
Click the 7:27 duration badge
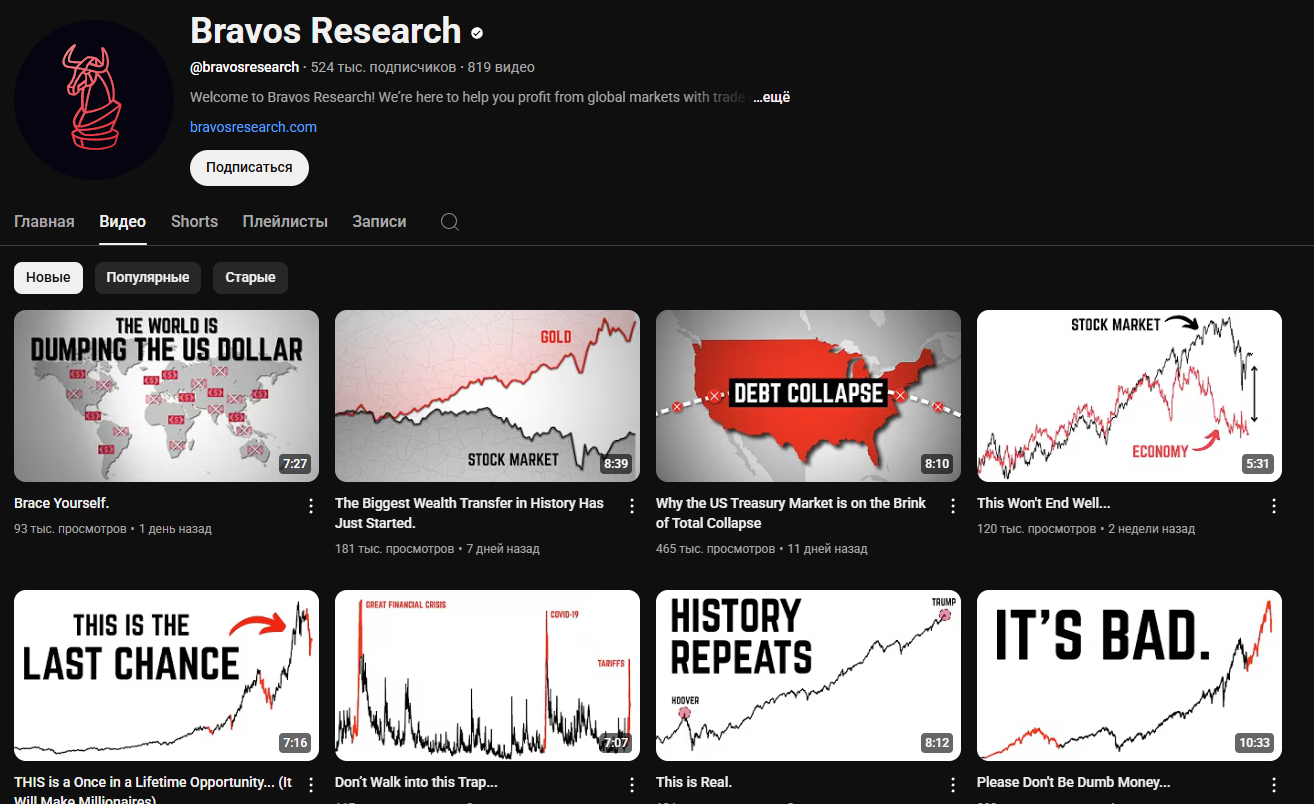click(295, 464)
